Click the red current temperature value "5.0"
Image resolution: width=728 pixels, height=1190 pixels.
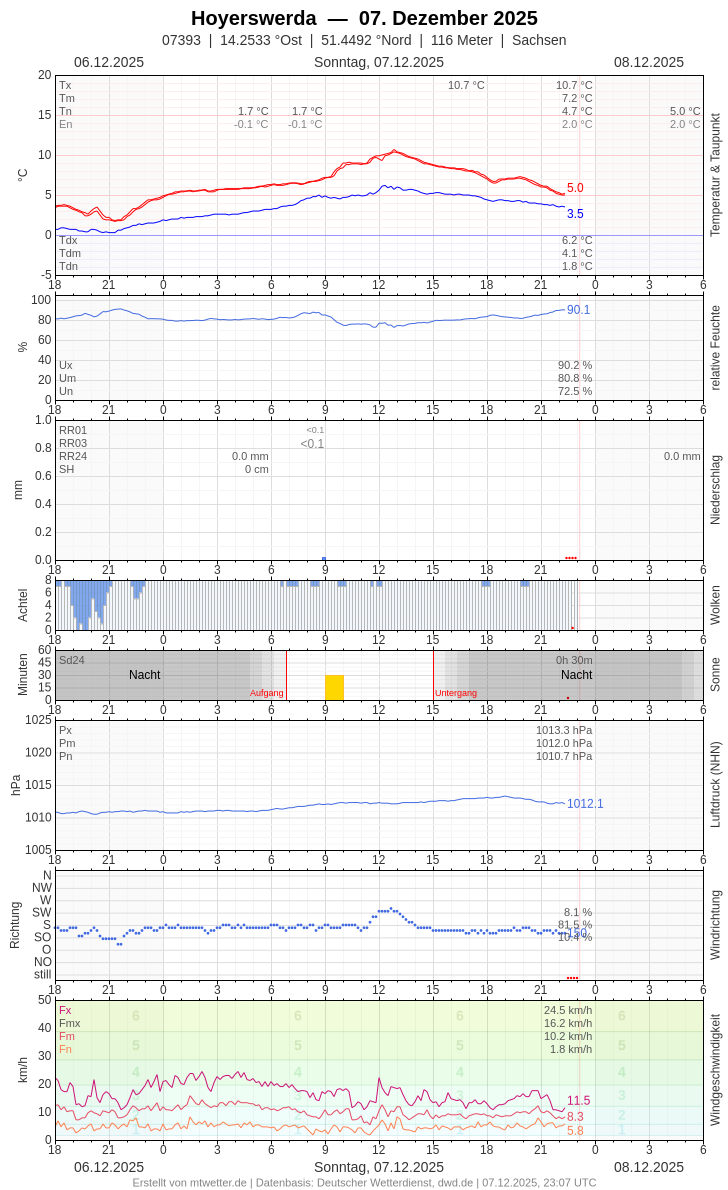(x=575, y=188)
